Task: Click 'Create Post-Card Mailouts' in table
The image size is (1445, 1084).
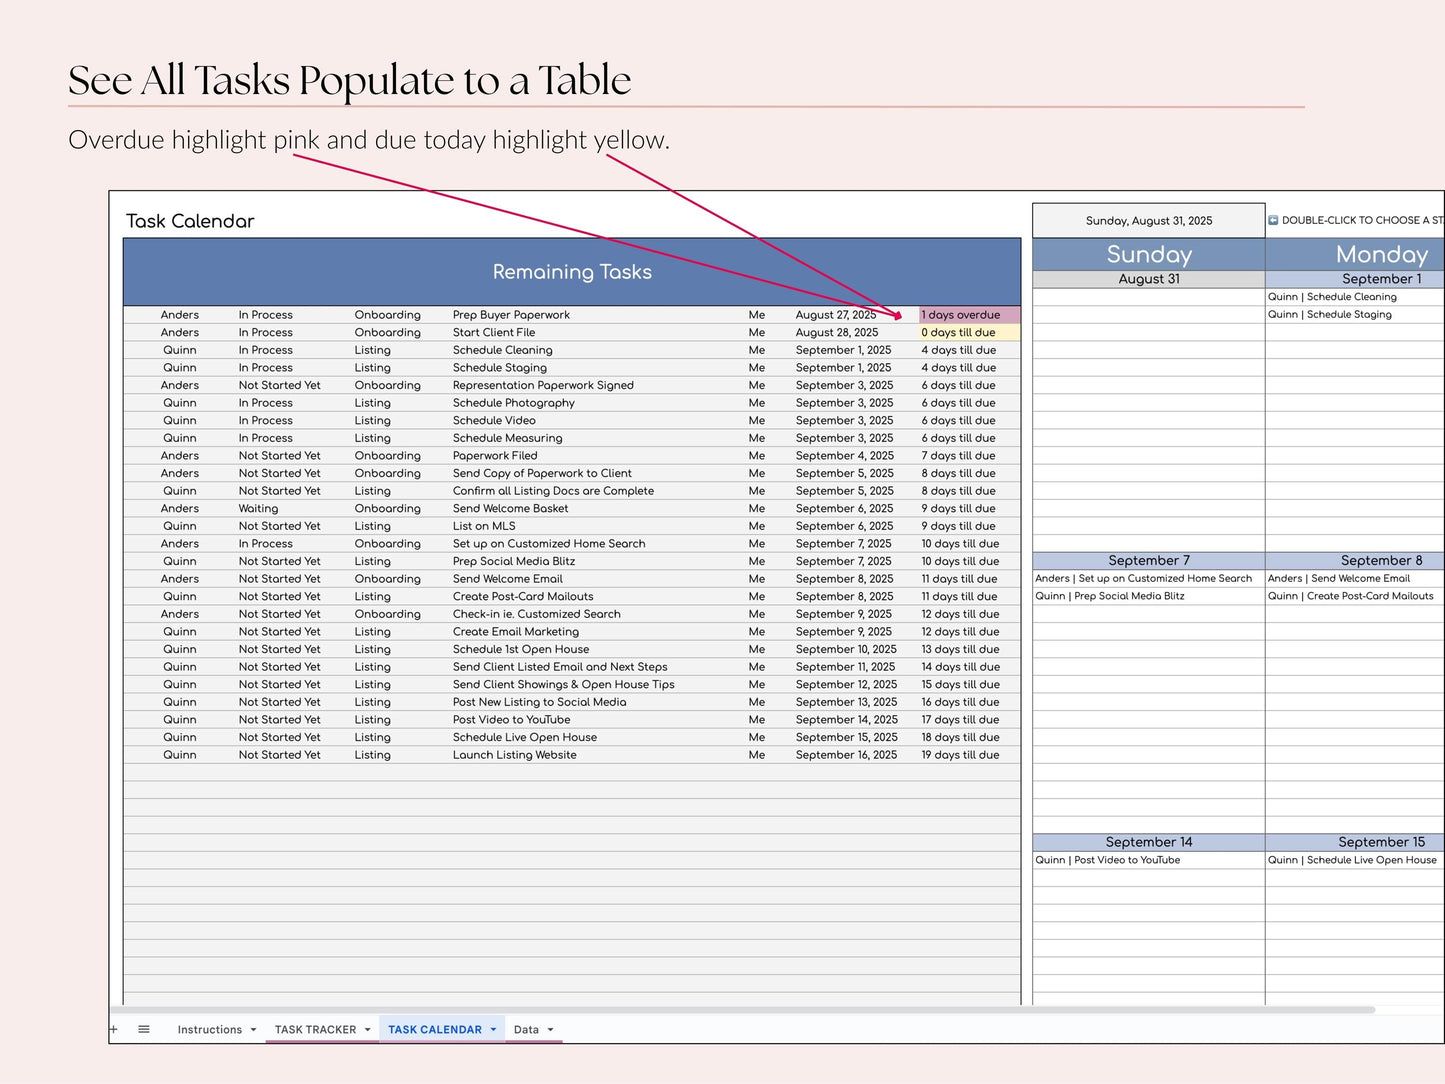Action: tap(523, 596)
